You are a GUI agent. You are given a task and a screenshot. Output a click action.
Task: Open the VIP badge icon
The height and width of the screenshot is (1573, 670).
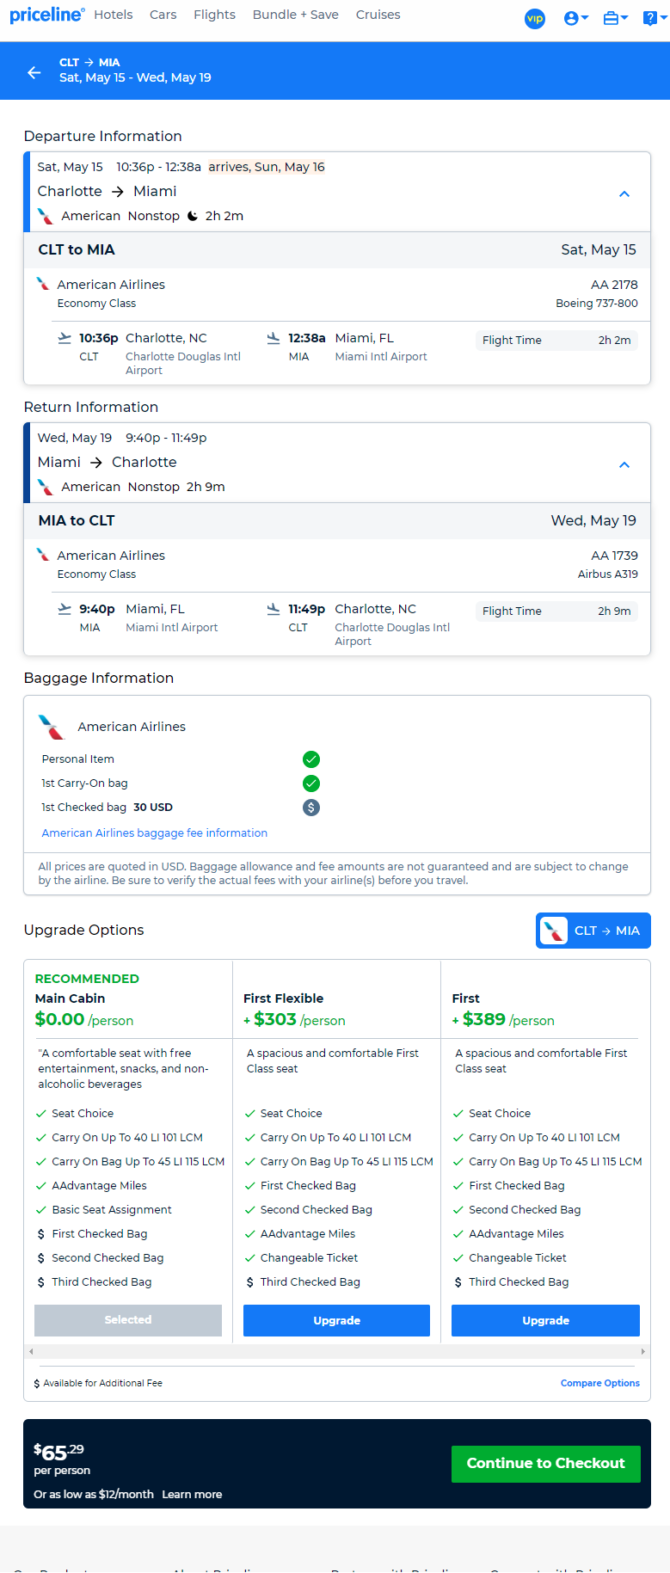[535, 18]
